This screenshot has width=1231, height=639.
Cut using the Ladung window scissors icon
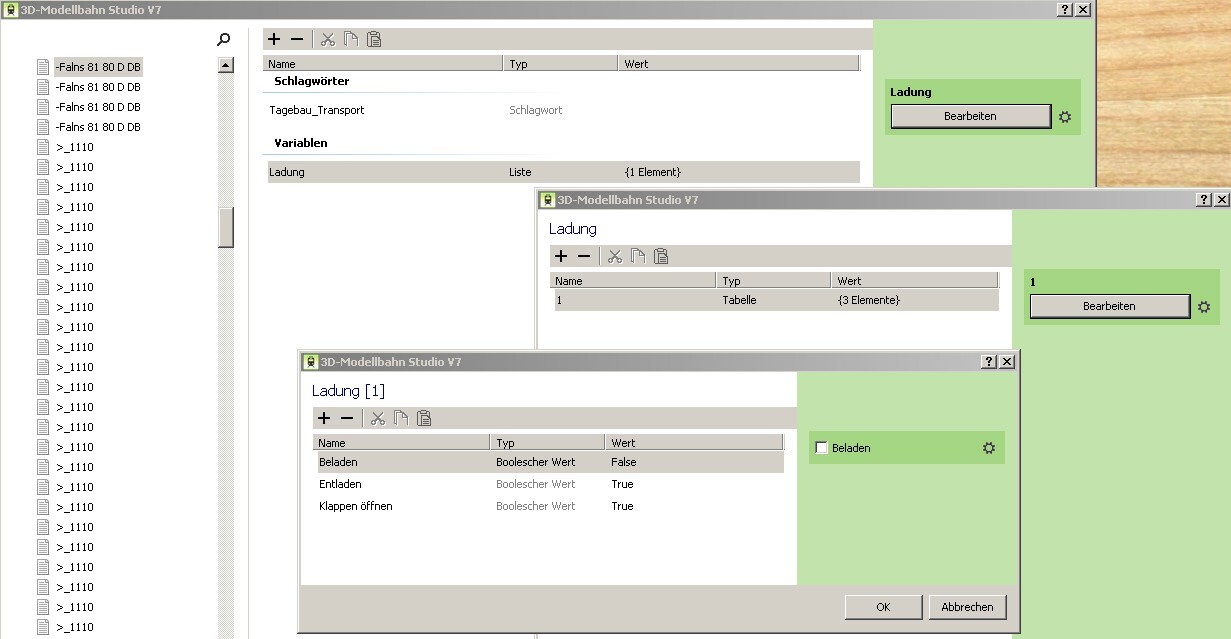pos(614,256)
